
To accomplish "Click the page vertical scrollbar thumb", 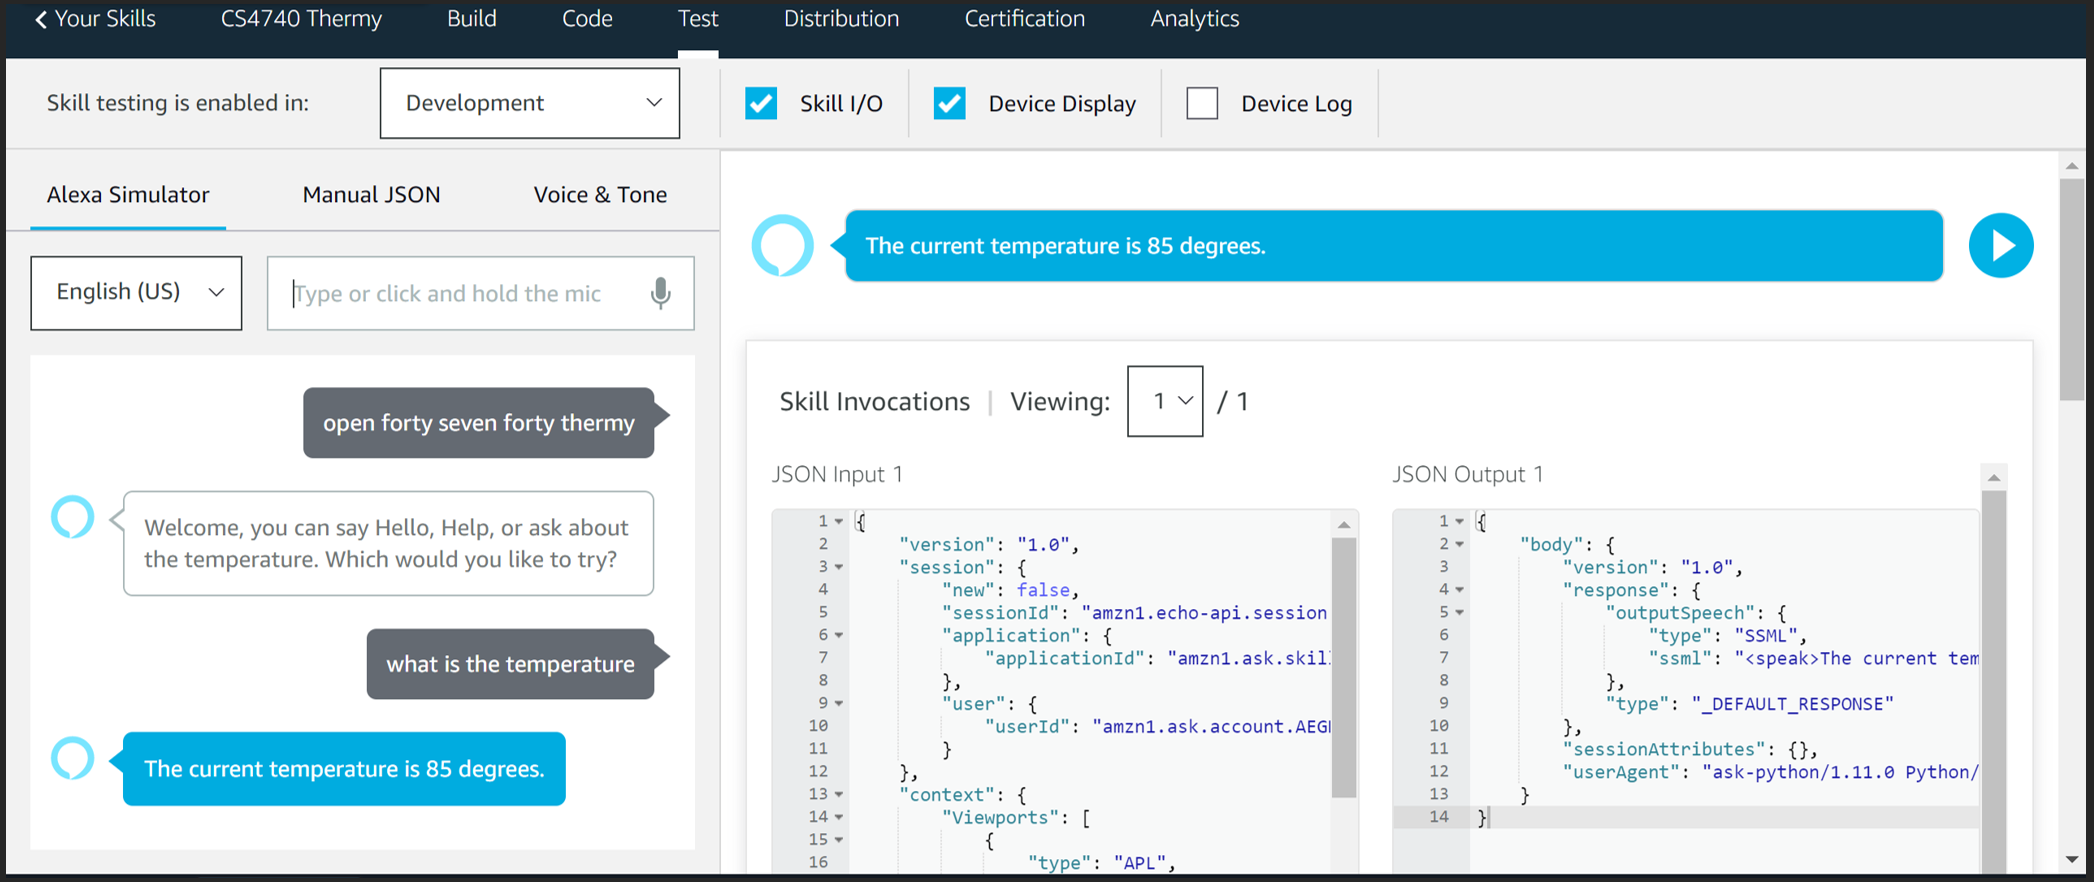I will click(x=2072, y=290).
